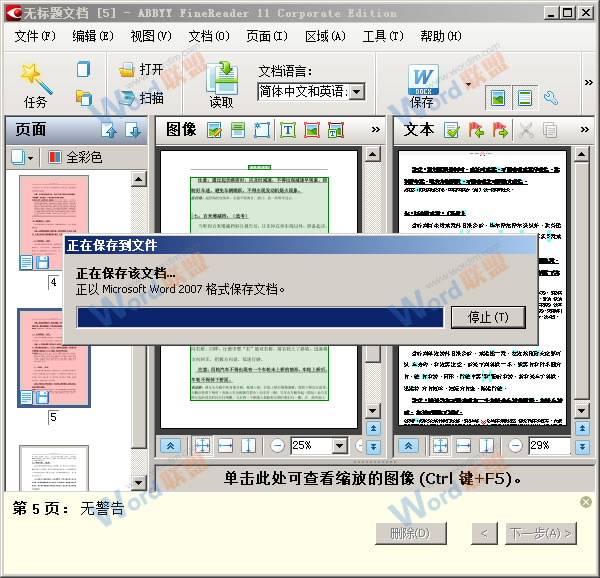Viewport: 600px width, 578px height.
Task: Click the analyze page layout icon
Action: pos(262,130)
